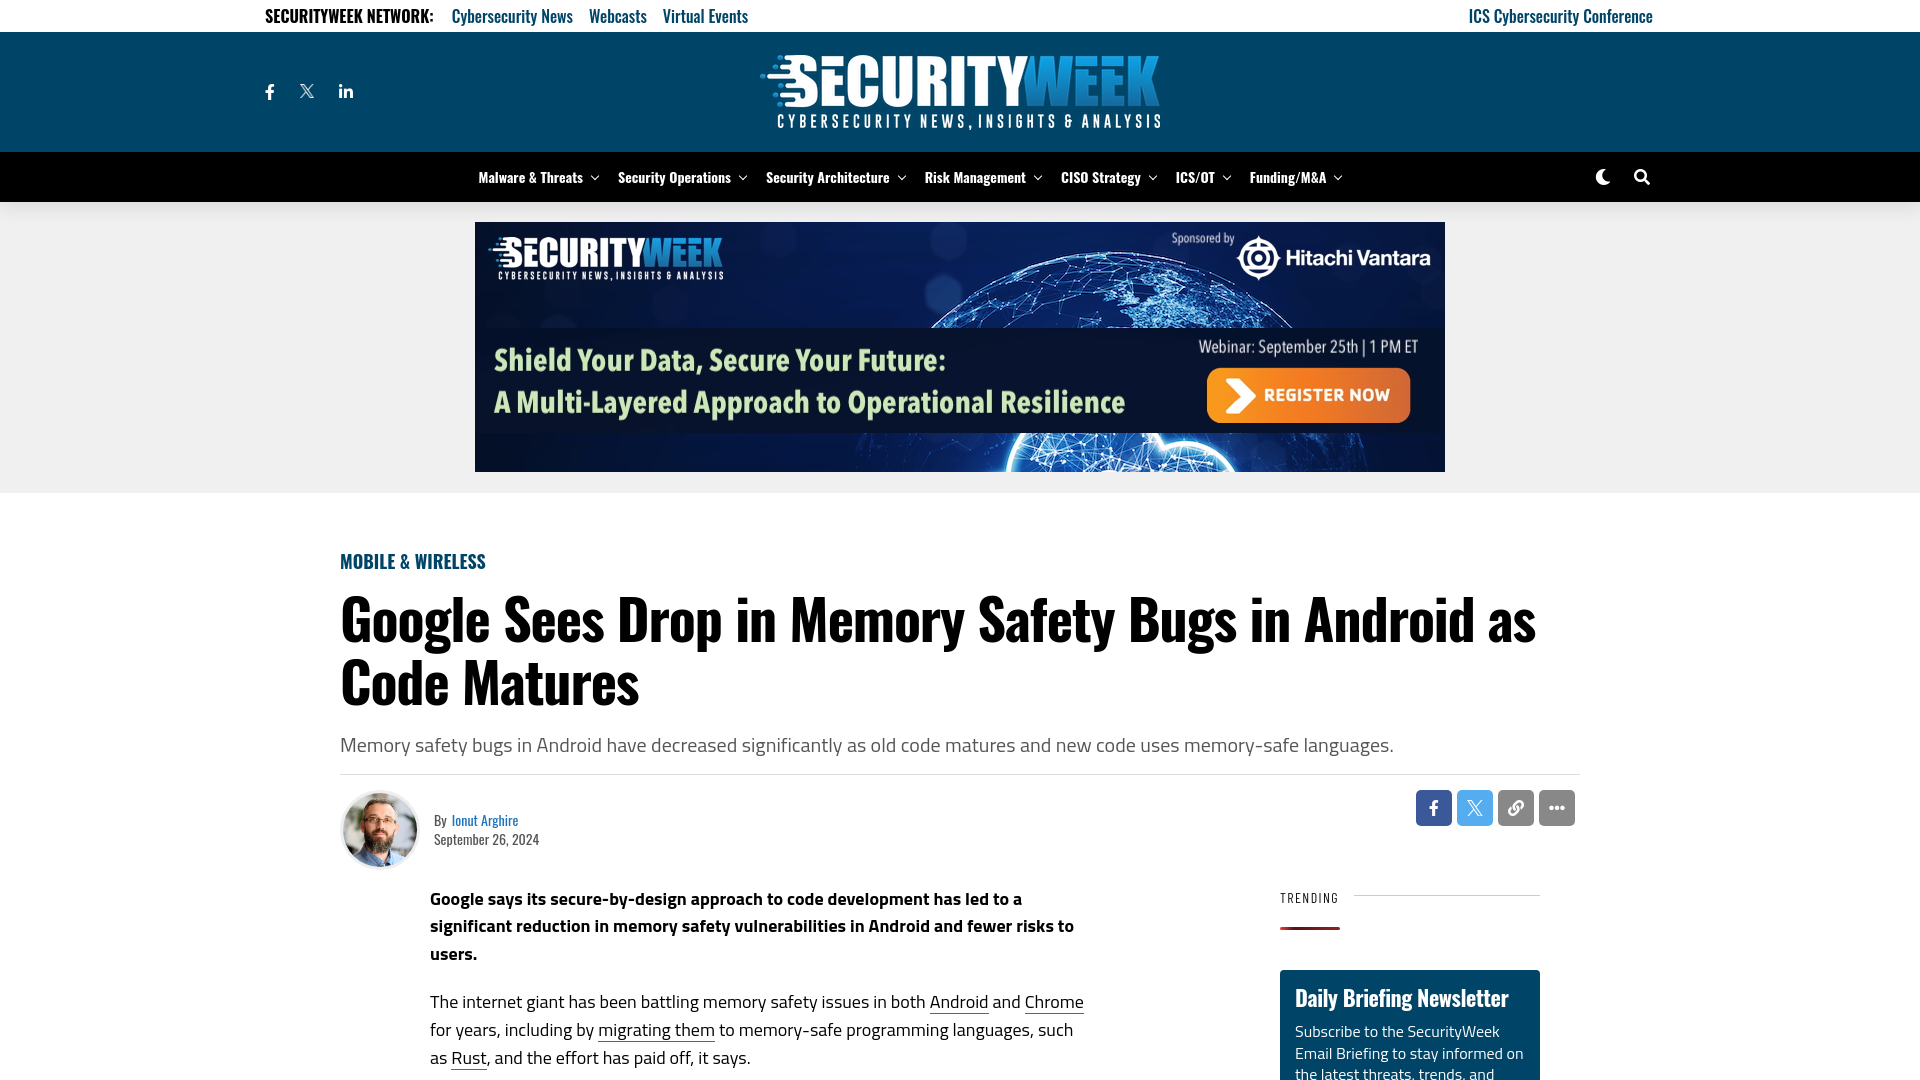Click the Hitachi Vantara sponsored banner
1920x1080 pixels.
[959, 345]
